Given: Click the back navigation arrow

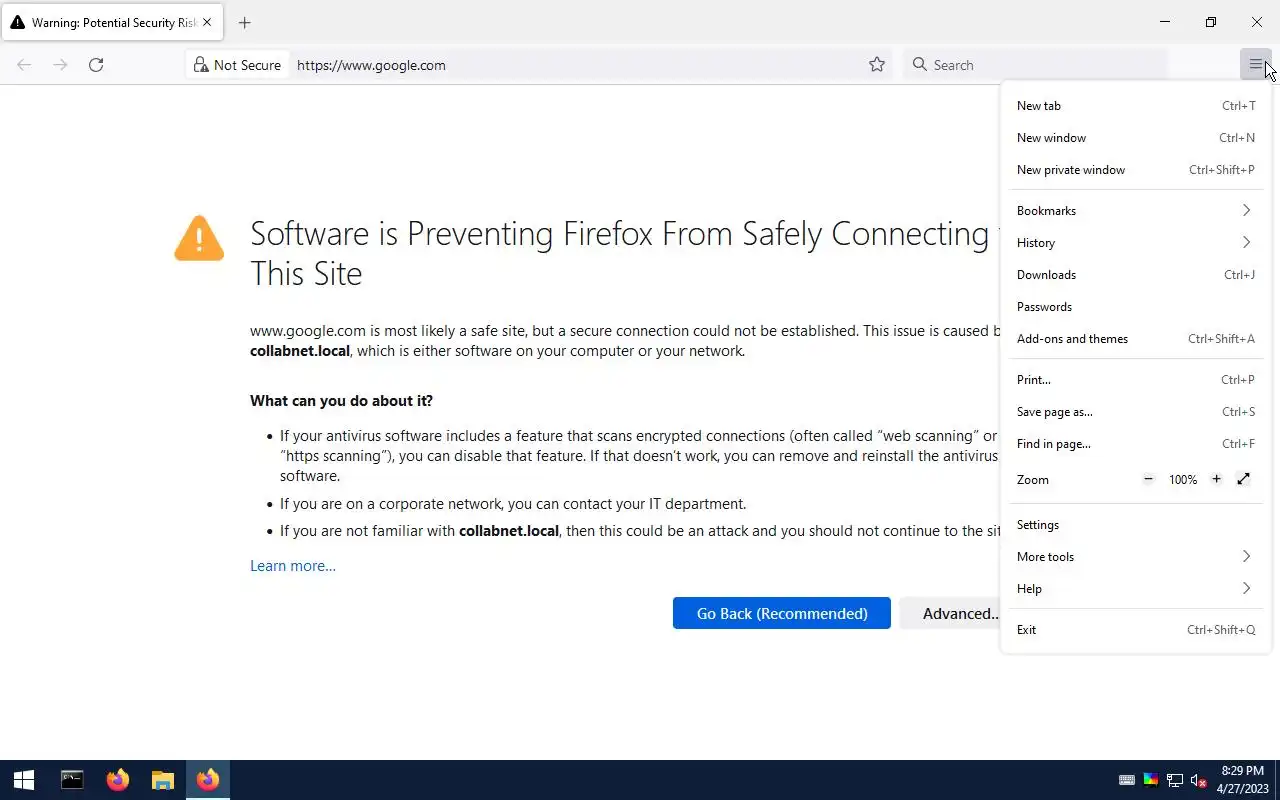Looking at the screenshot, I should pos(24,65).
